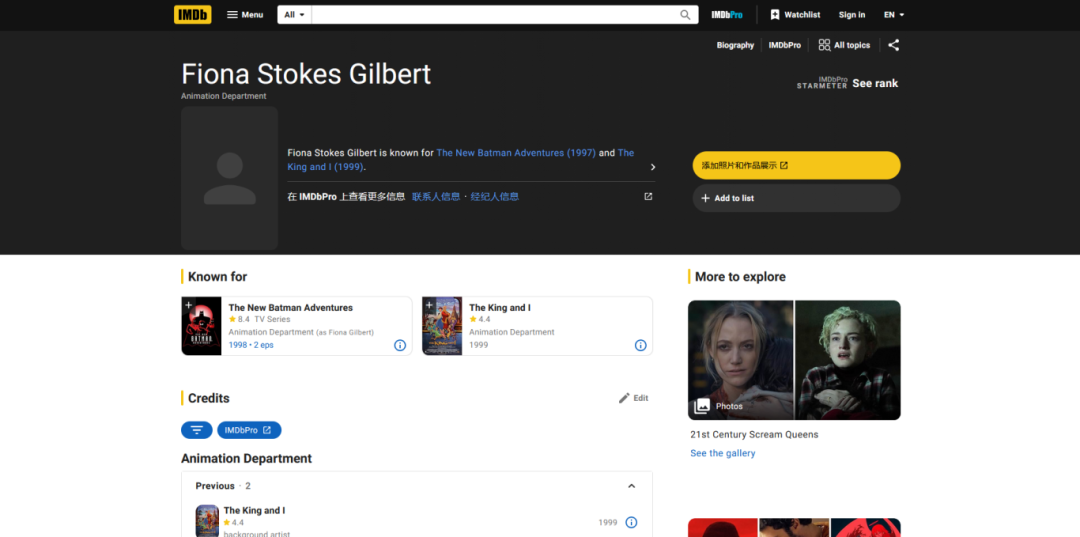Open IMDbPro link next to Biography
Image resolution: width=1080 pixels, height=537 pixels.
(785, 45)
